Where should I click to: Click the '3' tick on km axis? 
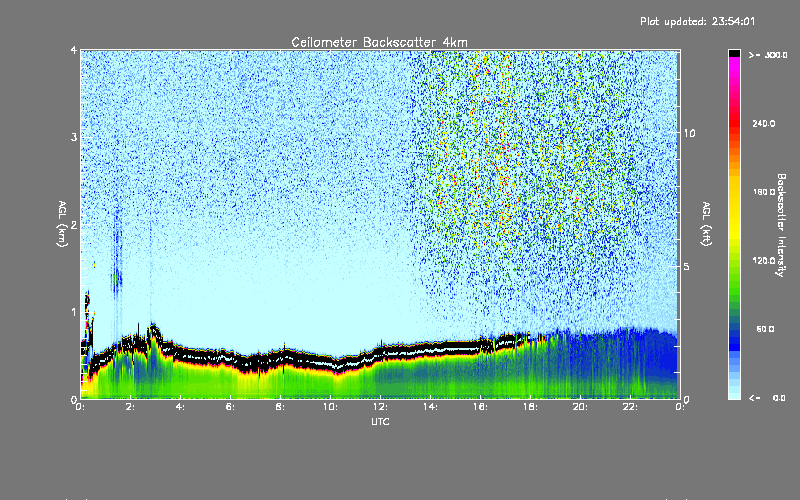coord(74,137)
